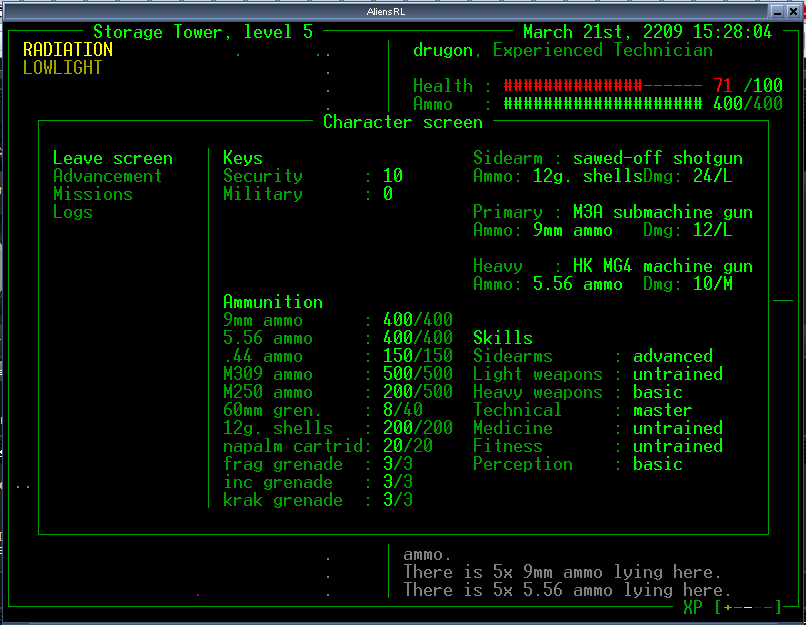The width and height of the screenshot is (806, 625).
Task: Click the Medicine skill label
Action: pyautogui.click(x=513, y=428)
